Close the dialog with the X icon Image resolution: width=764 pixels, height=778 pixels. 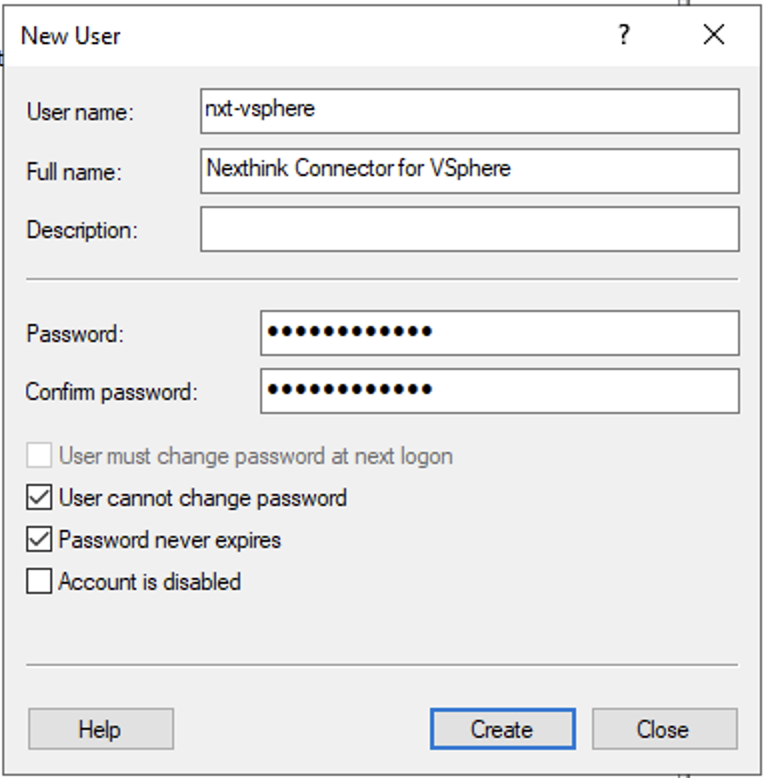point(713,35)
